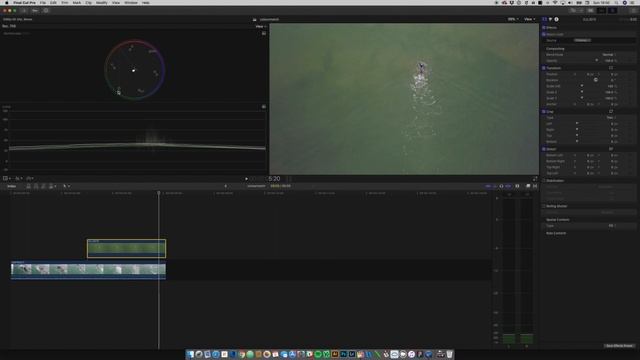
Task: Click the Scale (All) slider handle
Action: [x=582, y=86]
